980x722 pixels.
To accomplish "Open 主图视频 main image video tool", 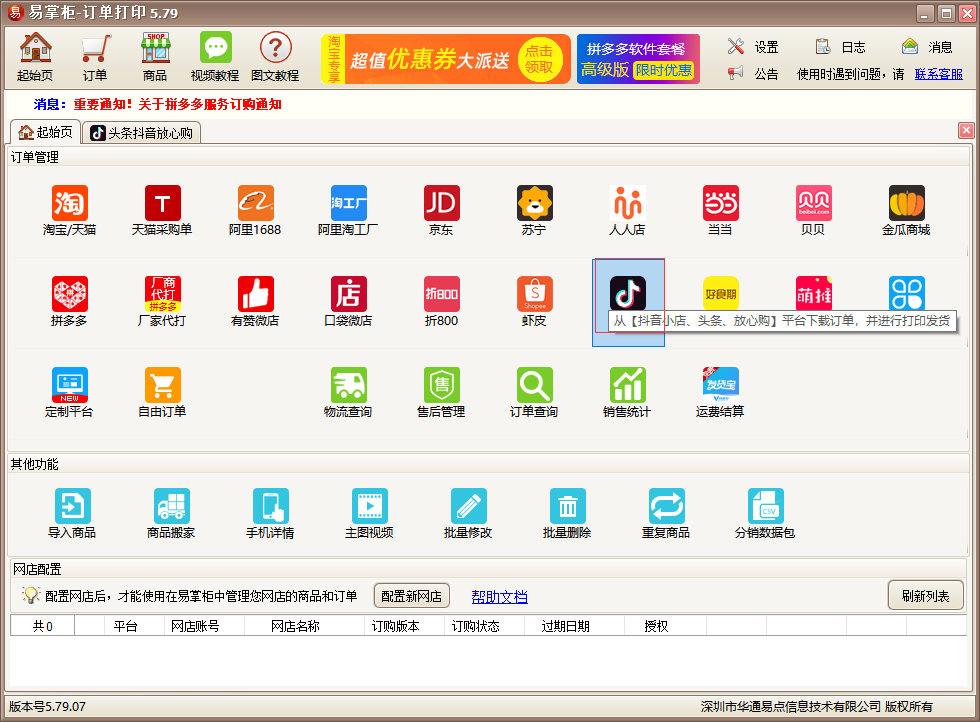I will [369, 514].
